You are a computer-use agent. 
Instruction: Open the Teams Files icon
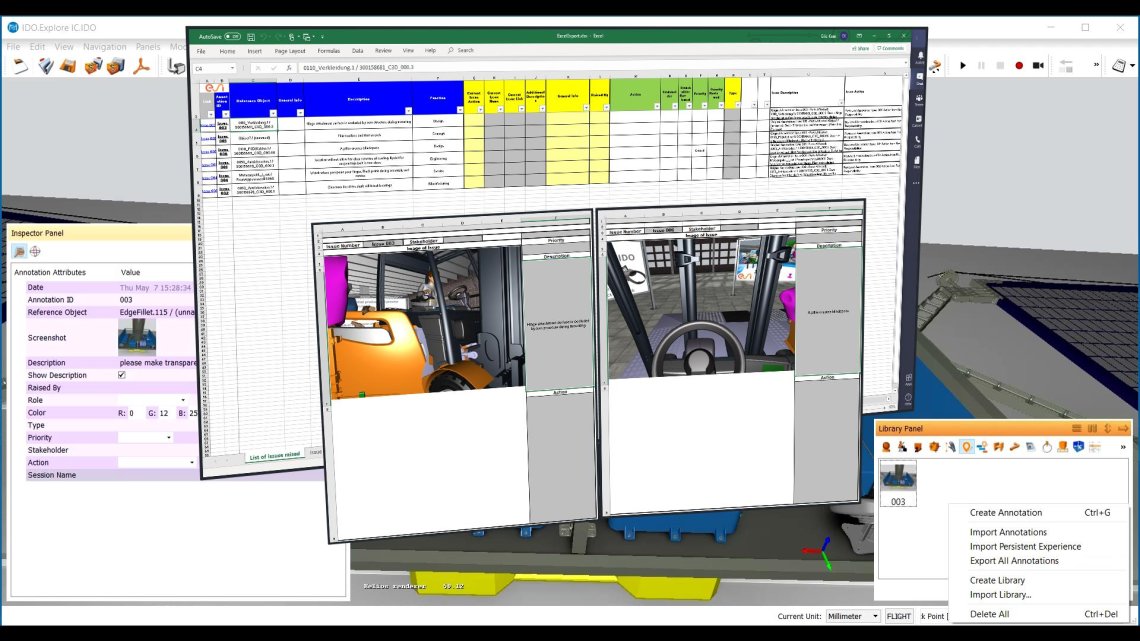[917, 161]
